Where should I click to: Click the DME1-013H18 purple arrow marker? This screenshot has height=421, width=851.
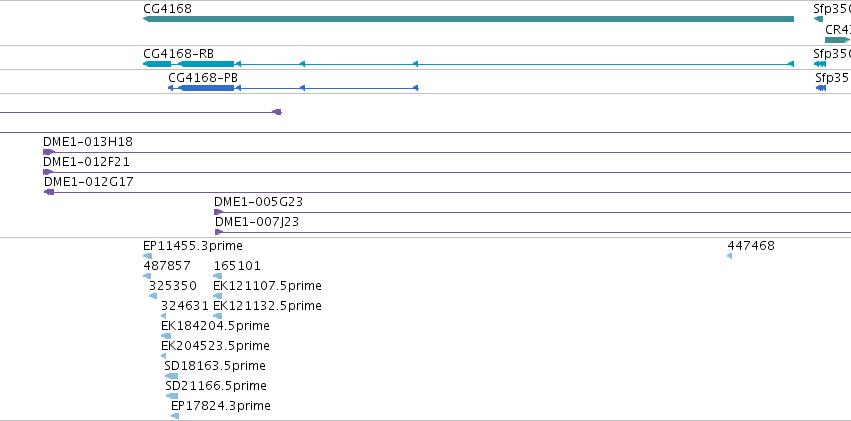coord(48,152)
